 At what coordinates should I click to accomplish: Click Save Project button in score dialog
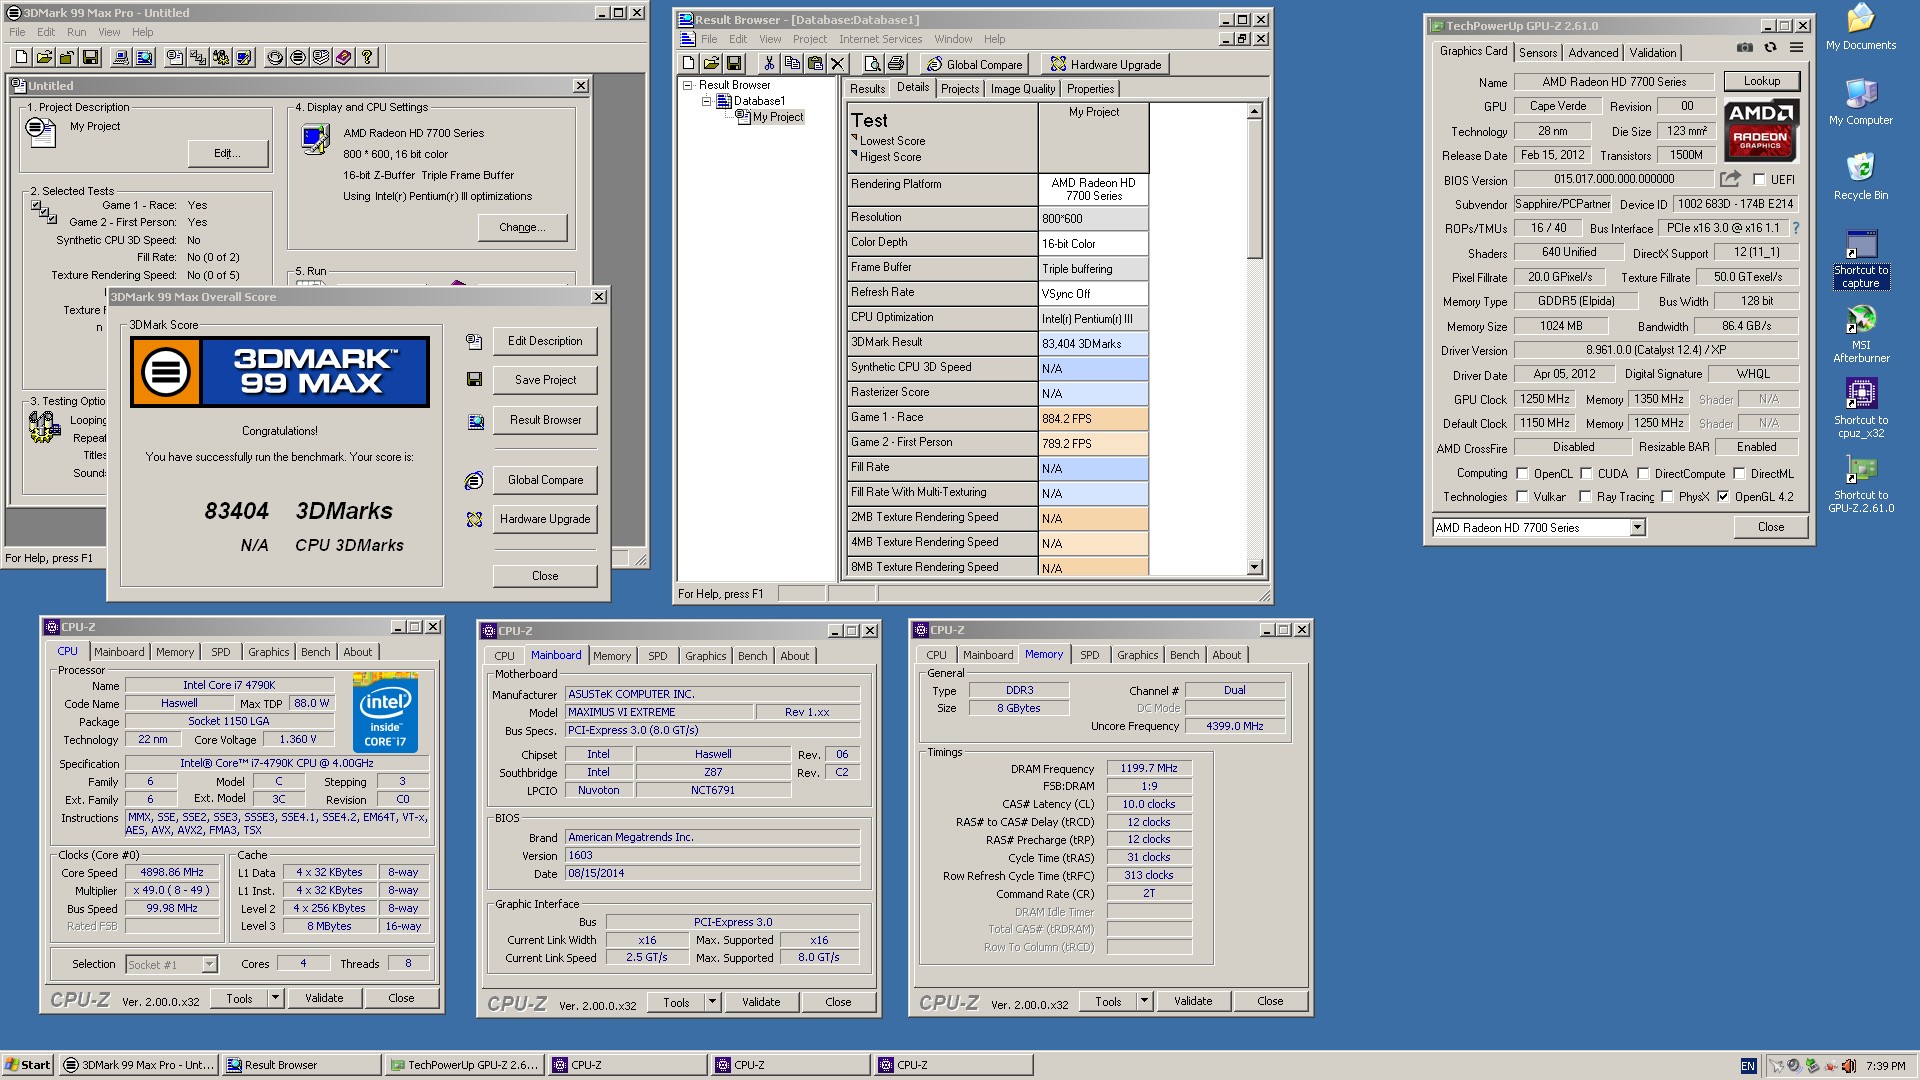pyautogui.click(x=545, y=380)
